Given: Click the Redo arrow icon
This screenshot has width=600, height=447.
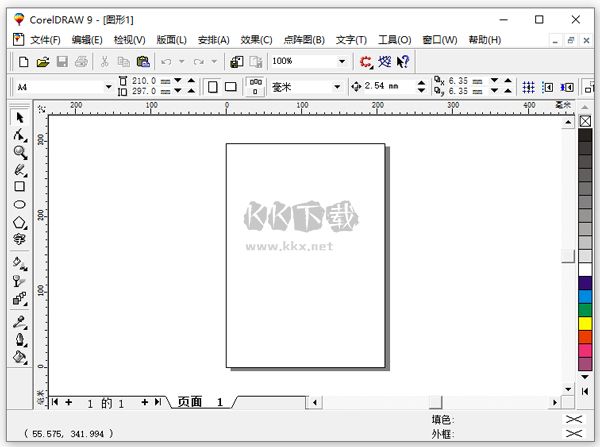Looking at the screenshot, I should tap(199, 62).
